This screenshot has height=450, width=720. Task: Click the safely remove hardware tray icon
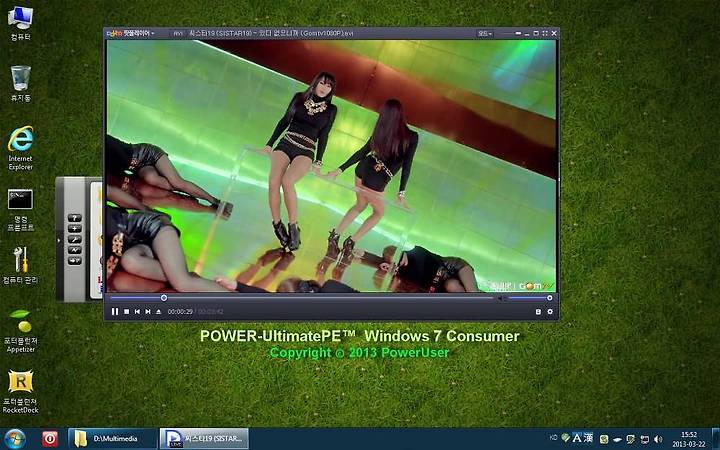(618, 439)
